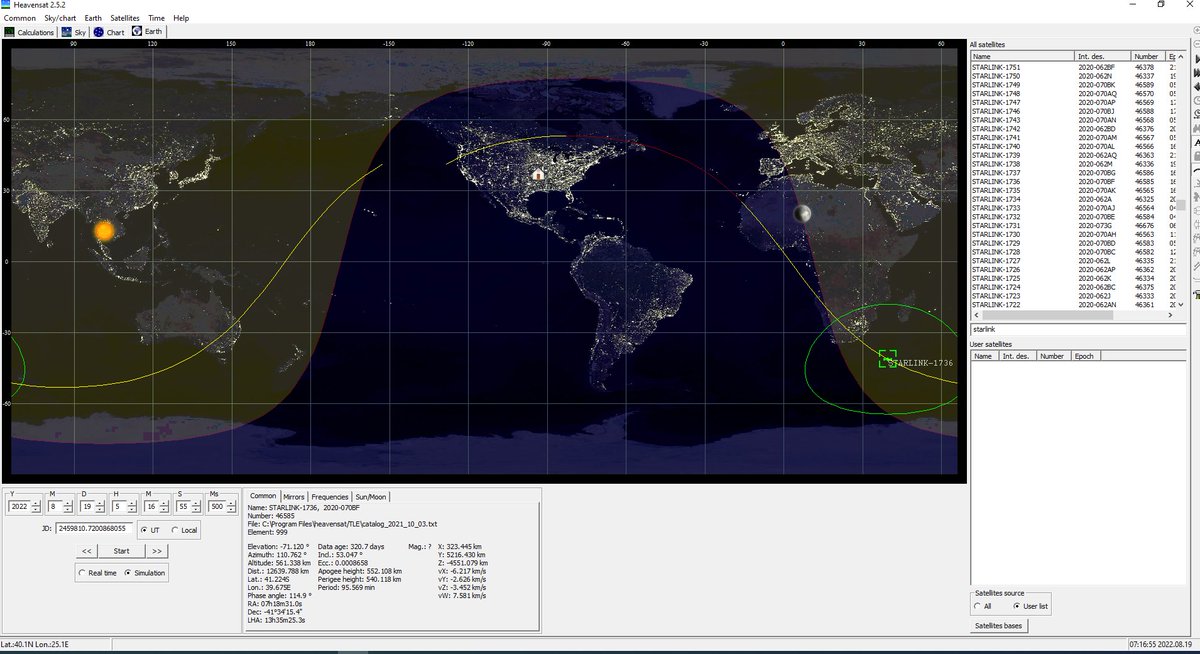
Task: Click the home observer location icon
Action: click(x=538, y=174)
